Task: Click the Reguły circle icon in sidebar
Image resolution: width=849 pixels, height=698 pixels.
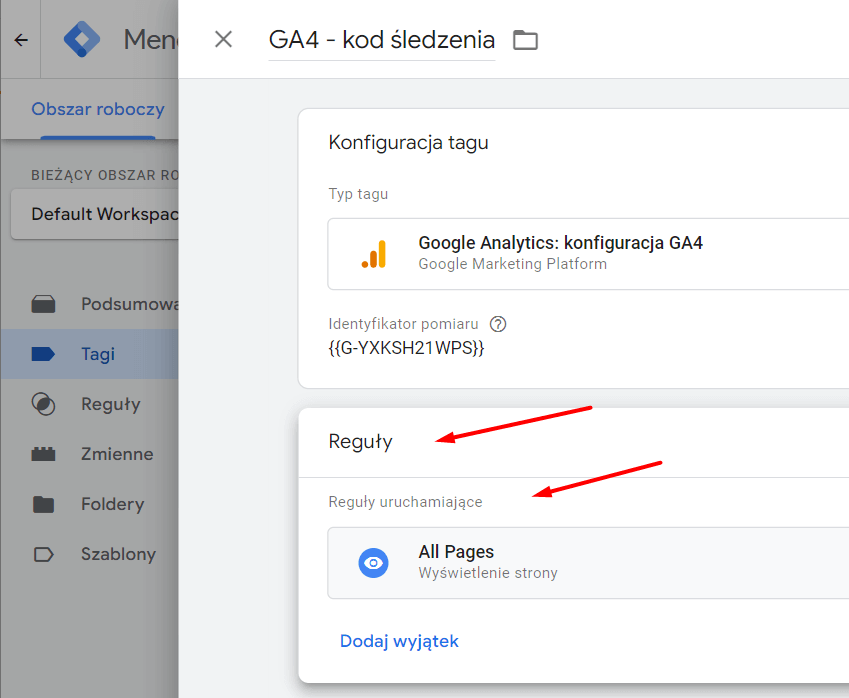Action: pyautogui.click(x=43, y=404)
